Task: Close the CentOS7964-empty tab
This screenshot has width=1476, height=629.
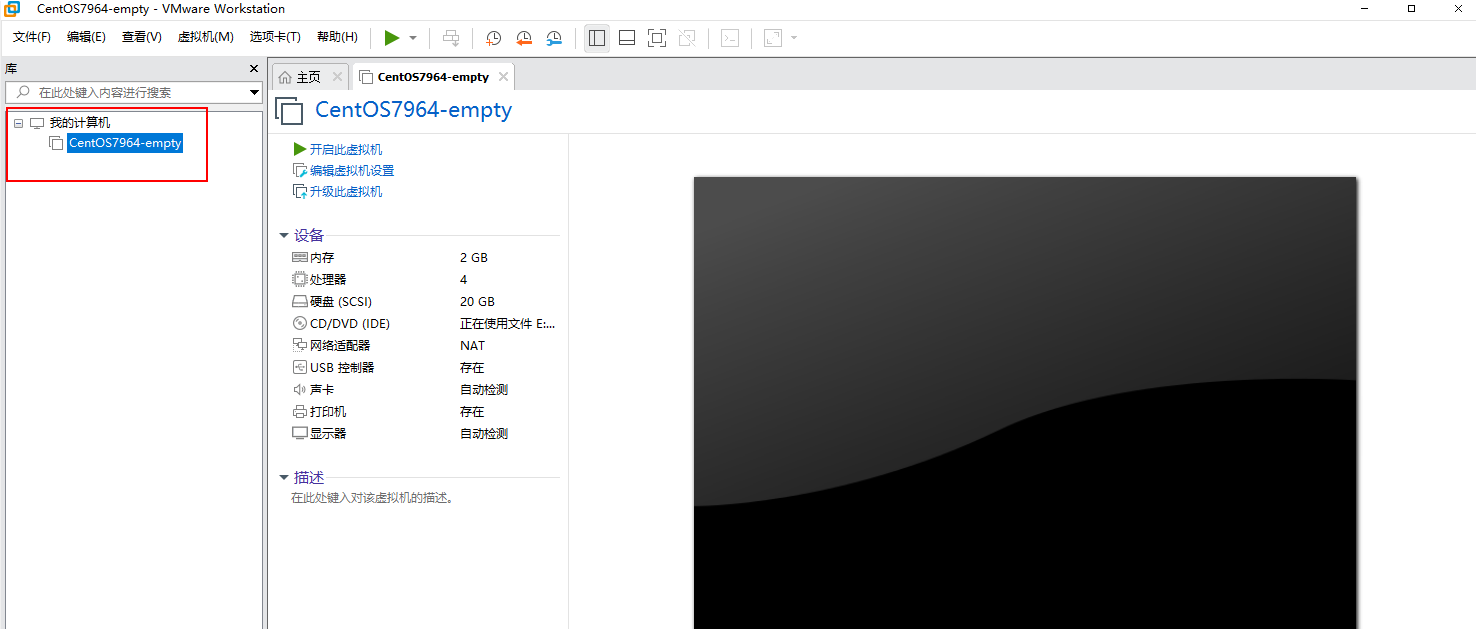Action: pos(503,77)
